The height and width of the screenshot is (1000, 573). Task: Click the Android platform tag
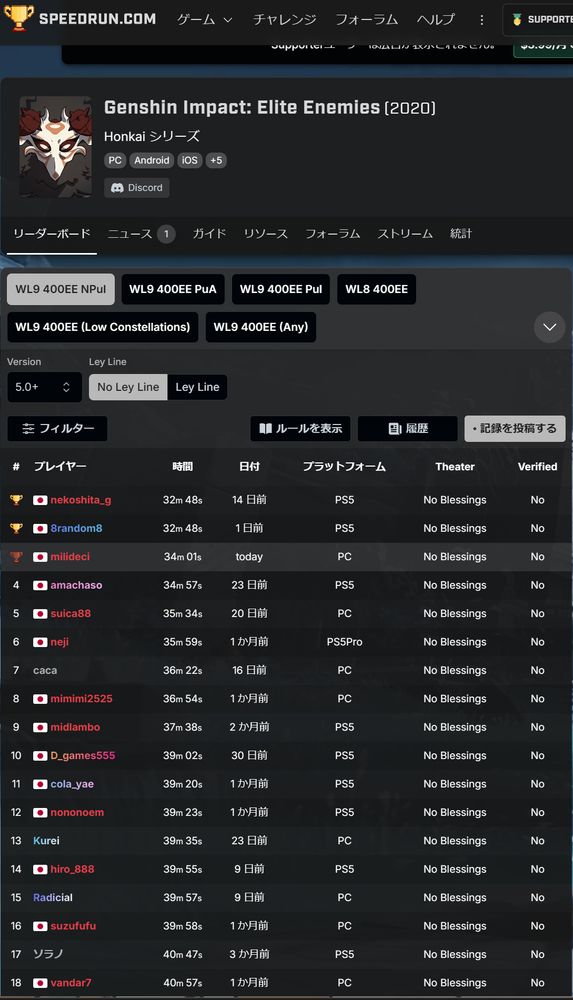click(x=151, y=160)
